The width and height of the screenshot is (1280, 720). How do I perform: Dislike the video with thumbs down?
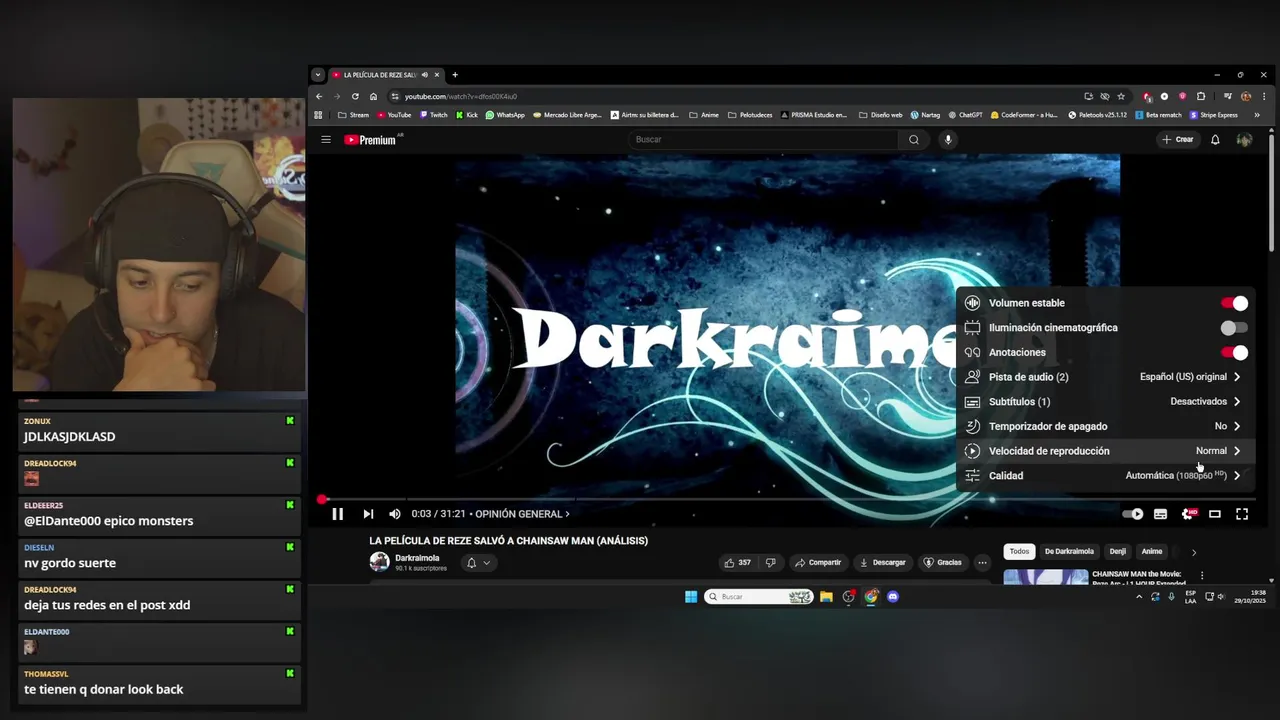point(770,563)
